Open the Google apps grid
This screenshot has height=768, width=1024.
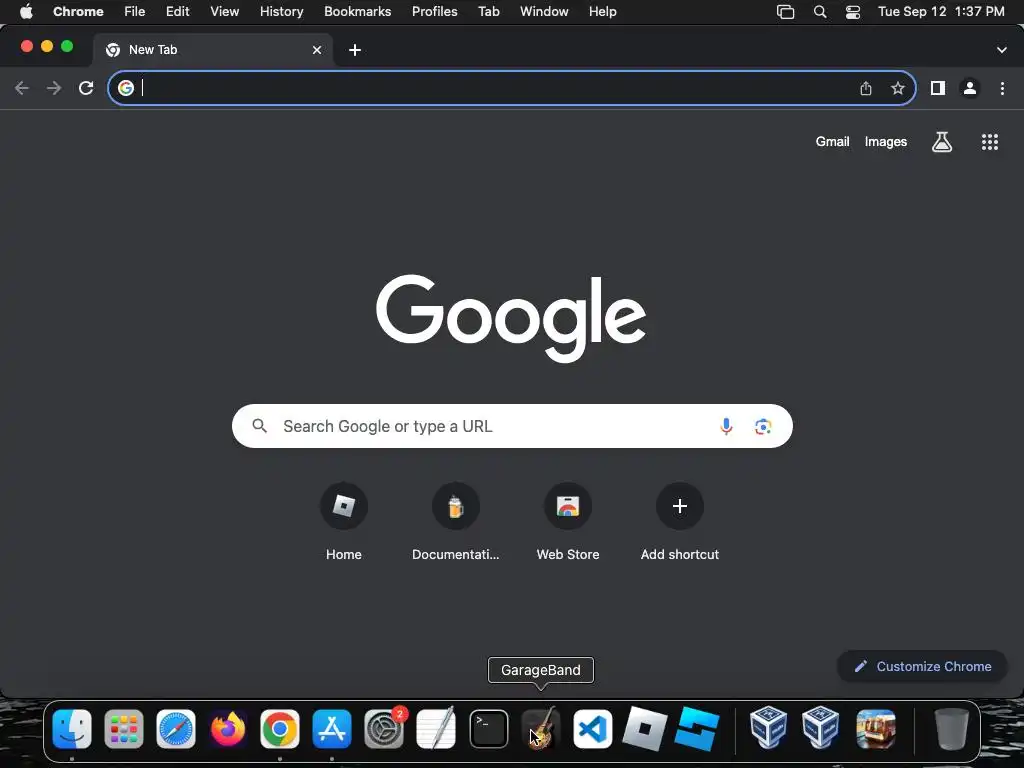[x=990, y=142]
